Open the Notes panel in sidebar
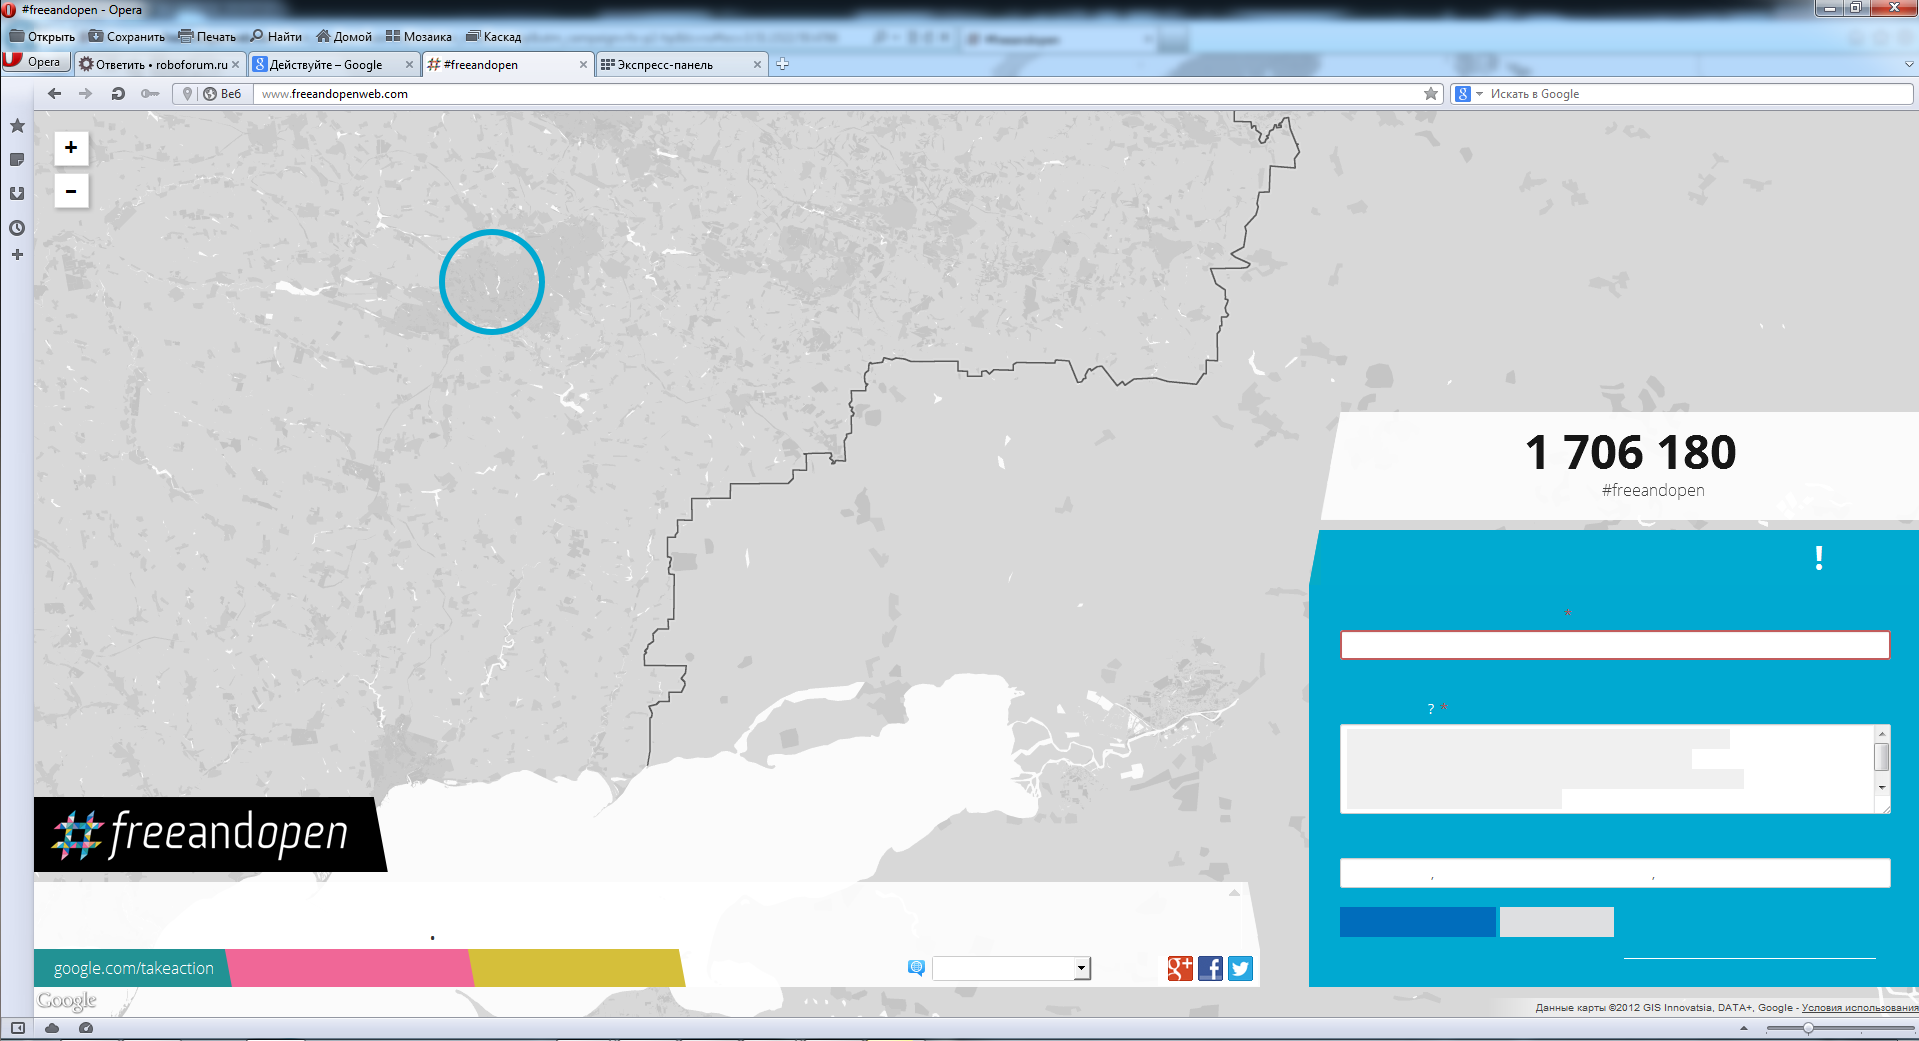The height and width of the screenshot is (1041, 1919). point(17,160)
